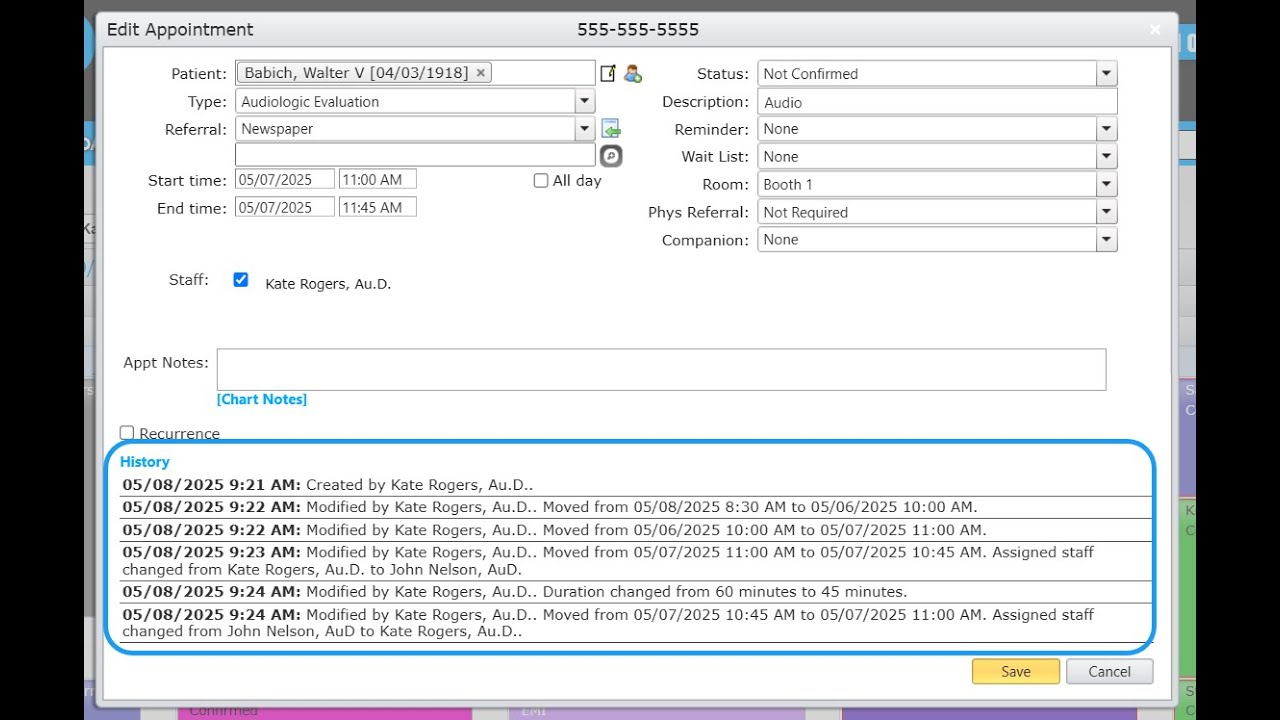Image resolution: width=1280 pixels, height=720 pixels.
Task: Click the Edit Appointment title text
Action: pos(180,30)
